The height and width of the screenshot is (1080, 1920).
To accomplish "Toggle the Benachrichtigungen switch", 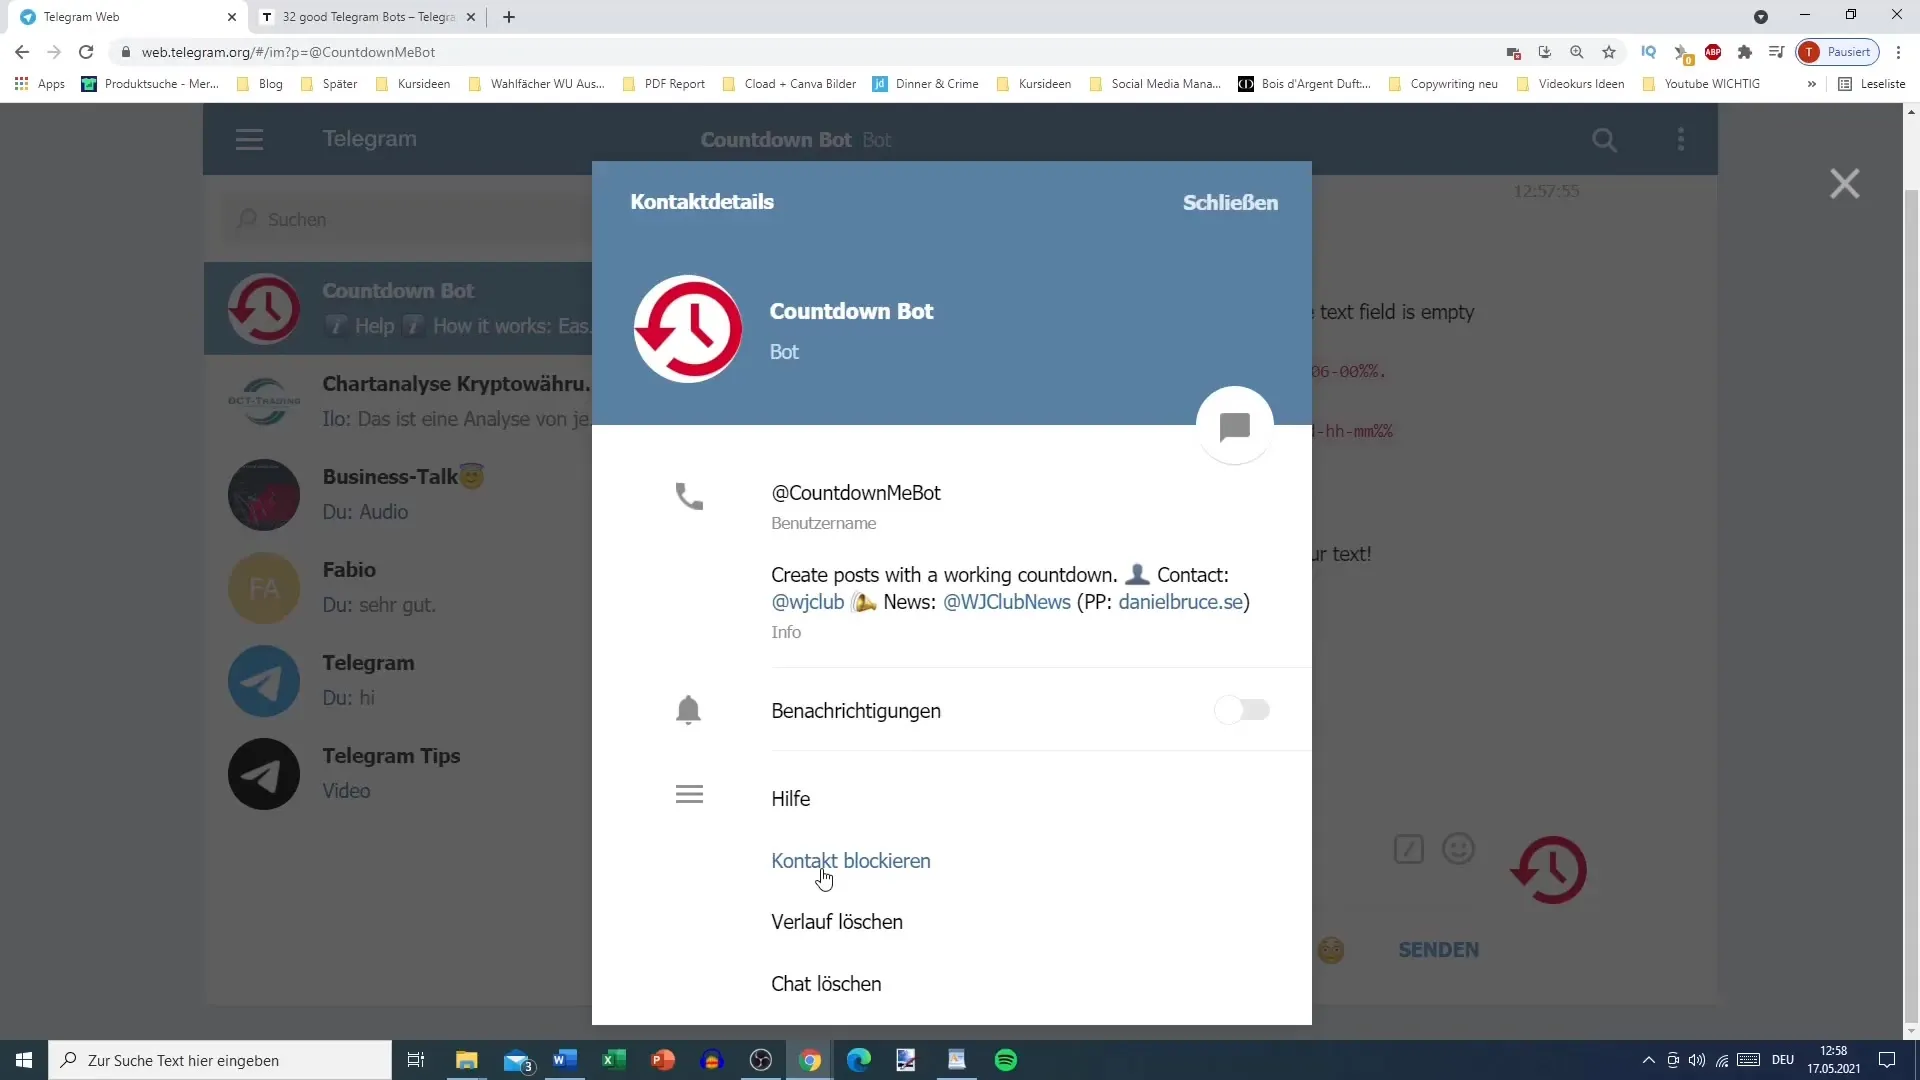I will [x=1242, y=710].
